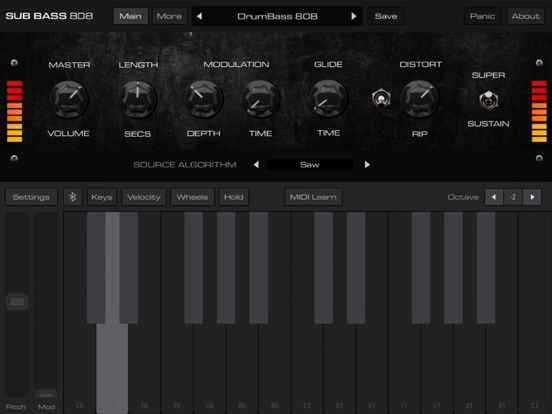Play the black key between G1 and A1

pyautogui.click(x=453, y=268)
